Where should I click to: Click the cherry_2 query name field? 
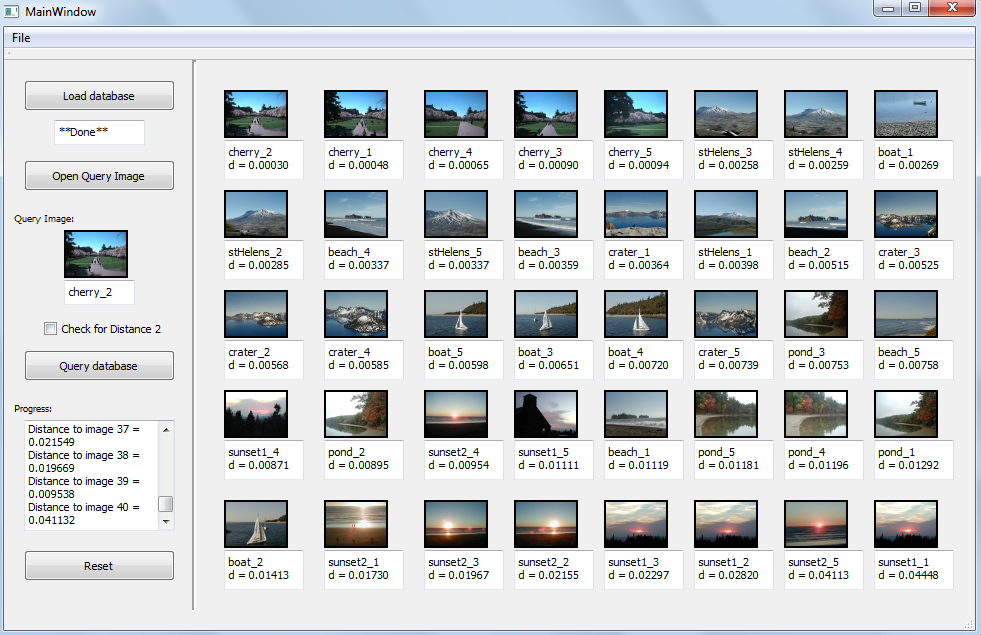(x=99, y=292)
